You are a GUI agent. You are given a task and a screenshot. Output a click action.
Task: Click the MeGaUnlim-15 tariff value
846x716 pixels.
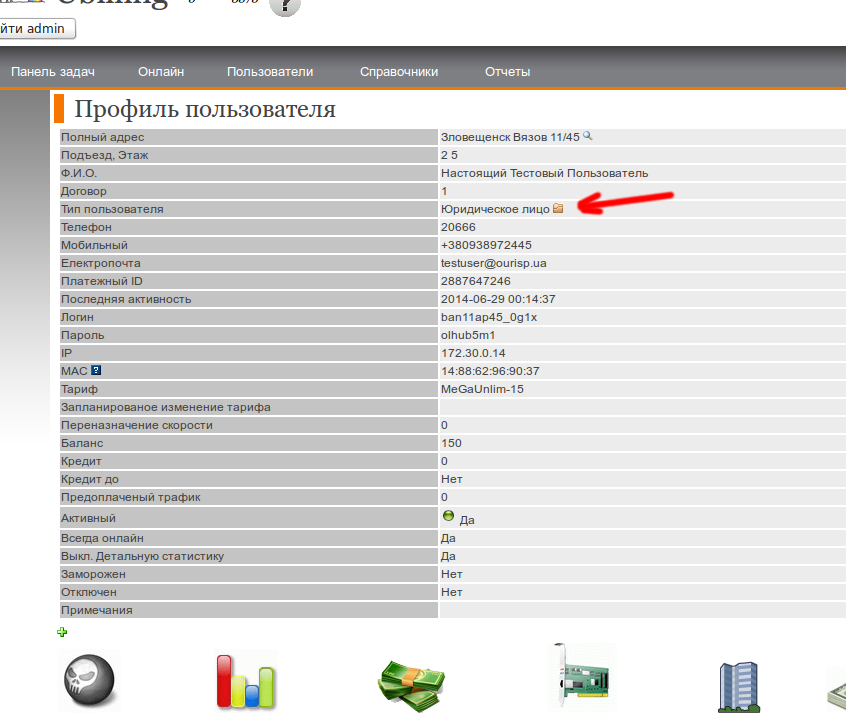(482, 389)
